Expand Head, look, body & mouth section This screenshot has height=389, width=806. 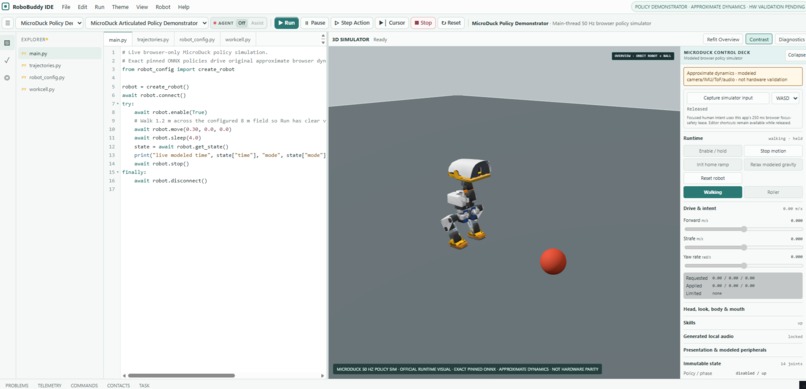[x=743, y=309]
